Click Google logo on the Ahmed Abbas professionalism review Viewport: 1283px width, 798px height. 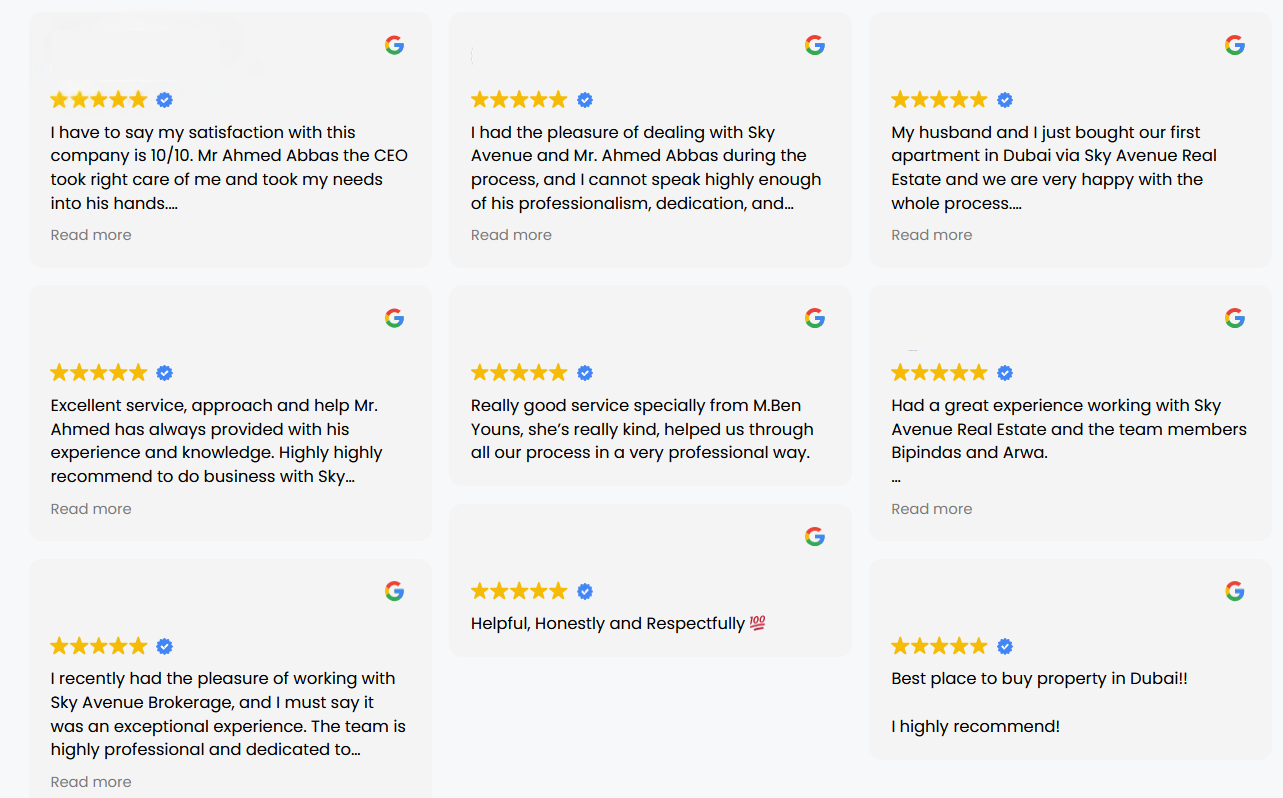coord(815,45)
